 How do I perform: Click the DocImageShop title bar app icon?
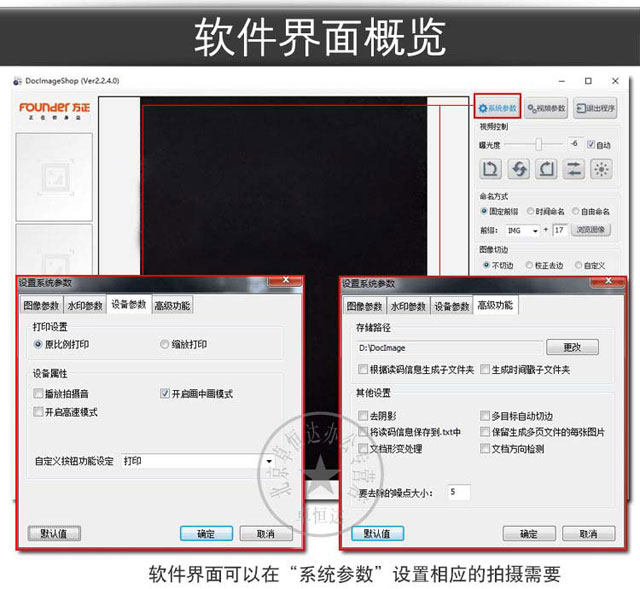click(x=17, y=81)
